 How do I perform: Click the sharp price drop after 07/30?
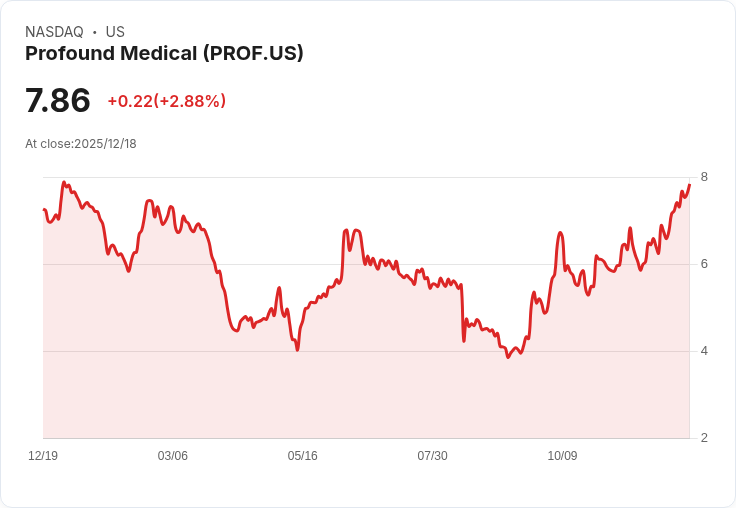[463, 312]
